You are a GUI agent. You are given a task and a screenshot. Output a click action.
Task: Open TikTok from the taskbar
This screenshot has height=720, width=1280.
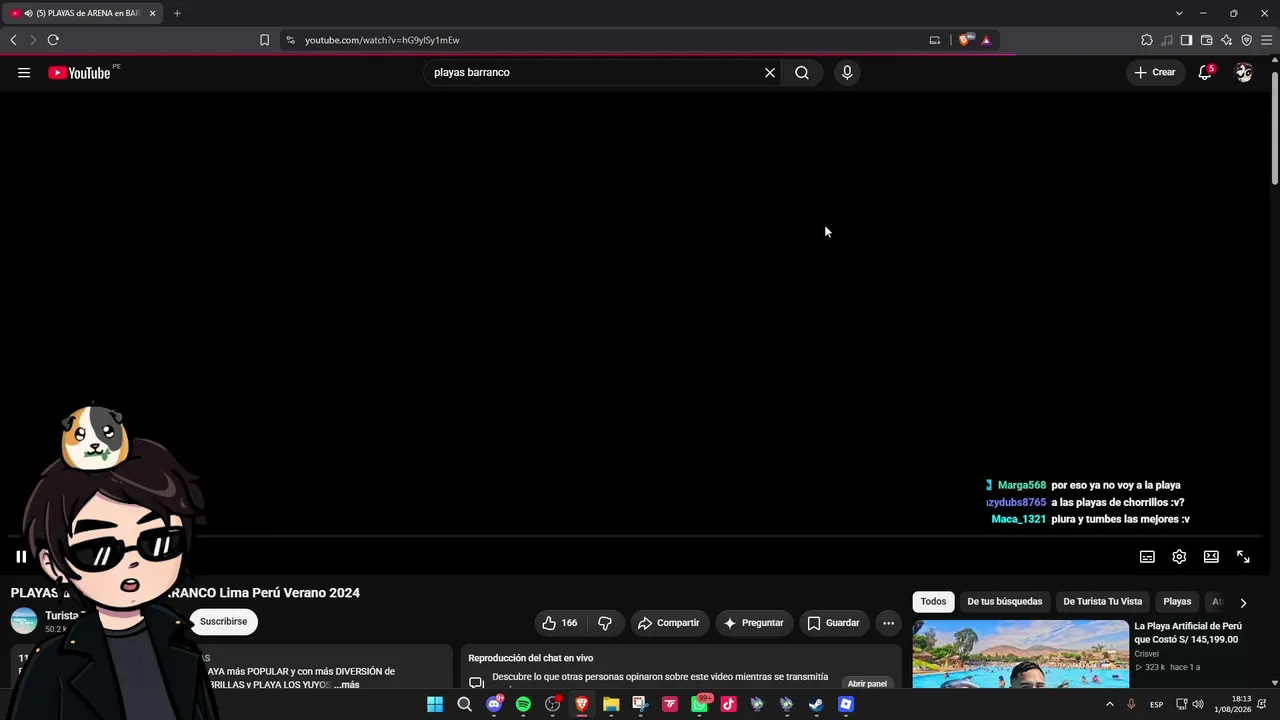[728, 704]
